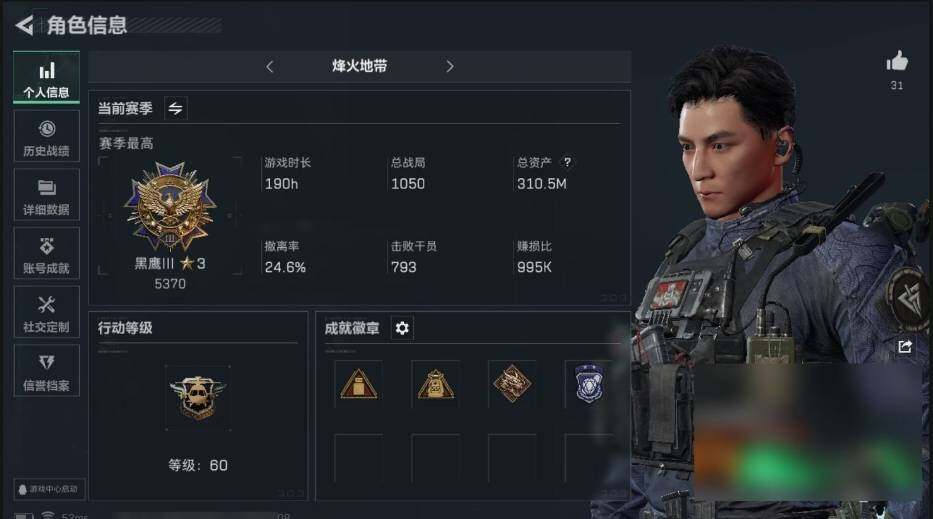Click the 总资产 question mark help icon
Image resolution: width=933 pixels, height=519 pixels.
[x=567, y=162]
